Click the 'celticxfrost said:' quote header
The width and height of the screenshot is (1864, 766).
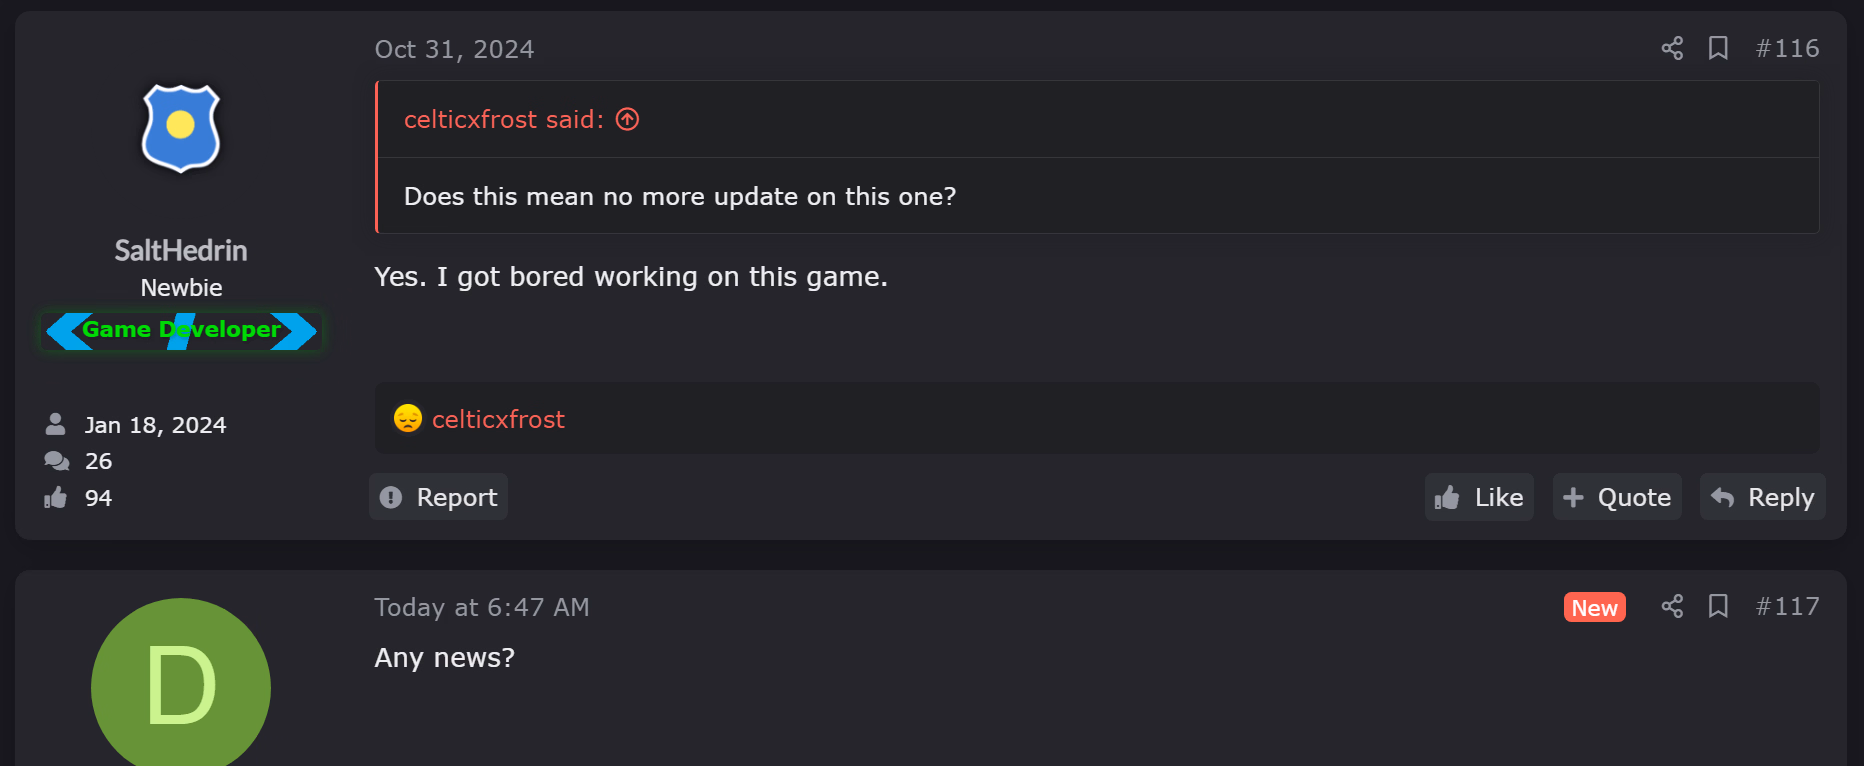[504, 119]
